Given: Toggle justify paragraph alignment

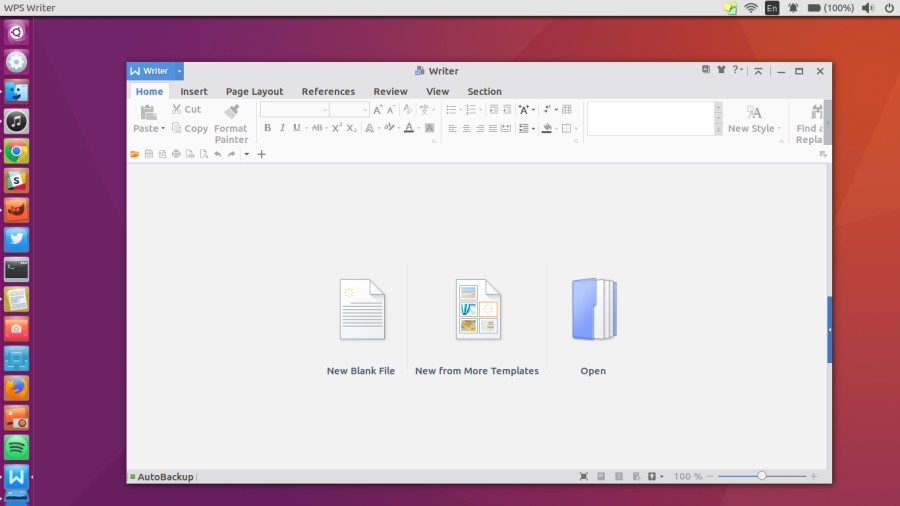Looking at the screenshot, I should point(492,129).
